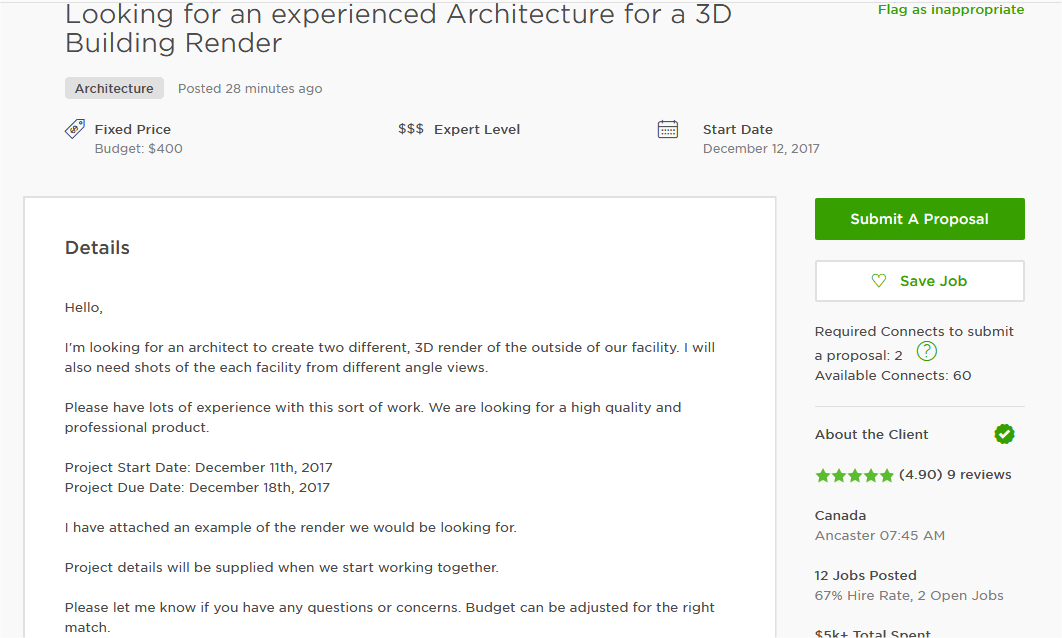Save this job for later
The width and height of the screenshot is (1062, 638).
pyautogui.click(x=919, y=281)
